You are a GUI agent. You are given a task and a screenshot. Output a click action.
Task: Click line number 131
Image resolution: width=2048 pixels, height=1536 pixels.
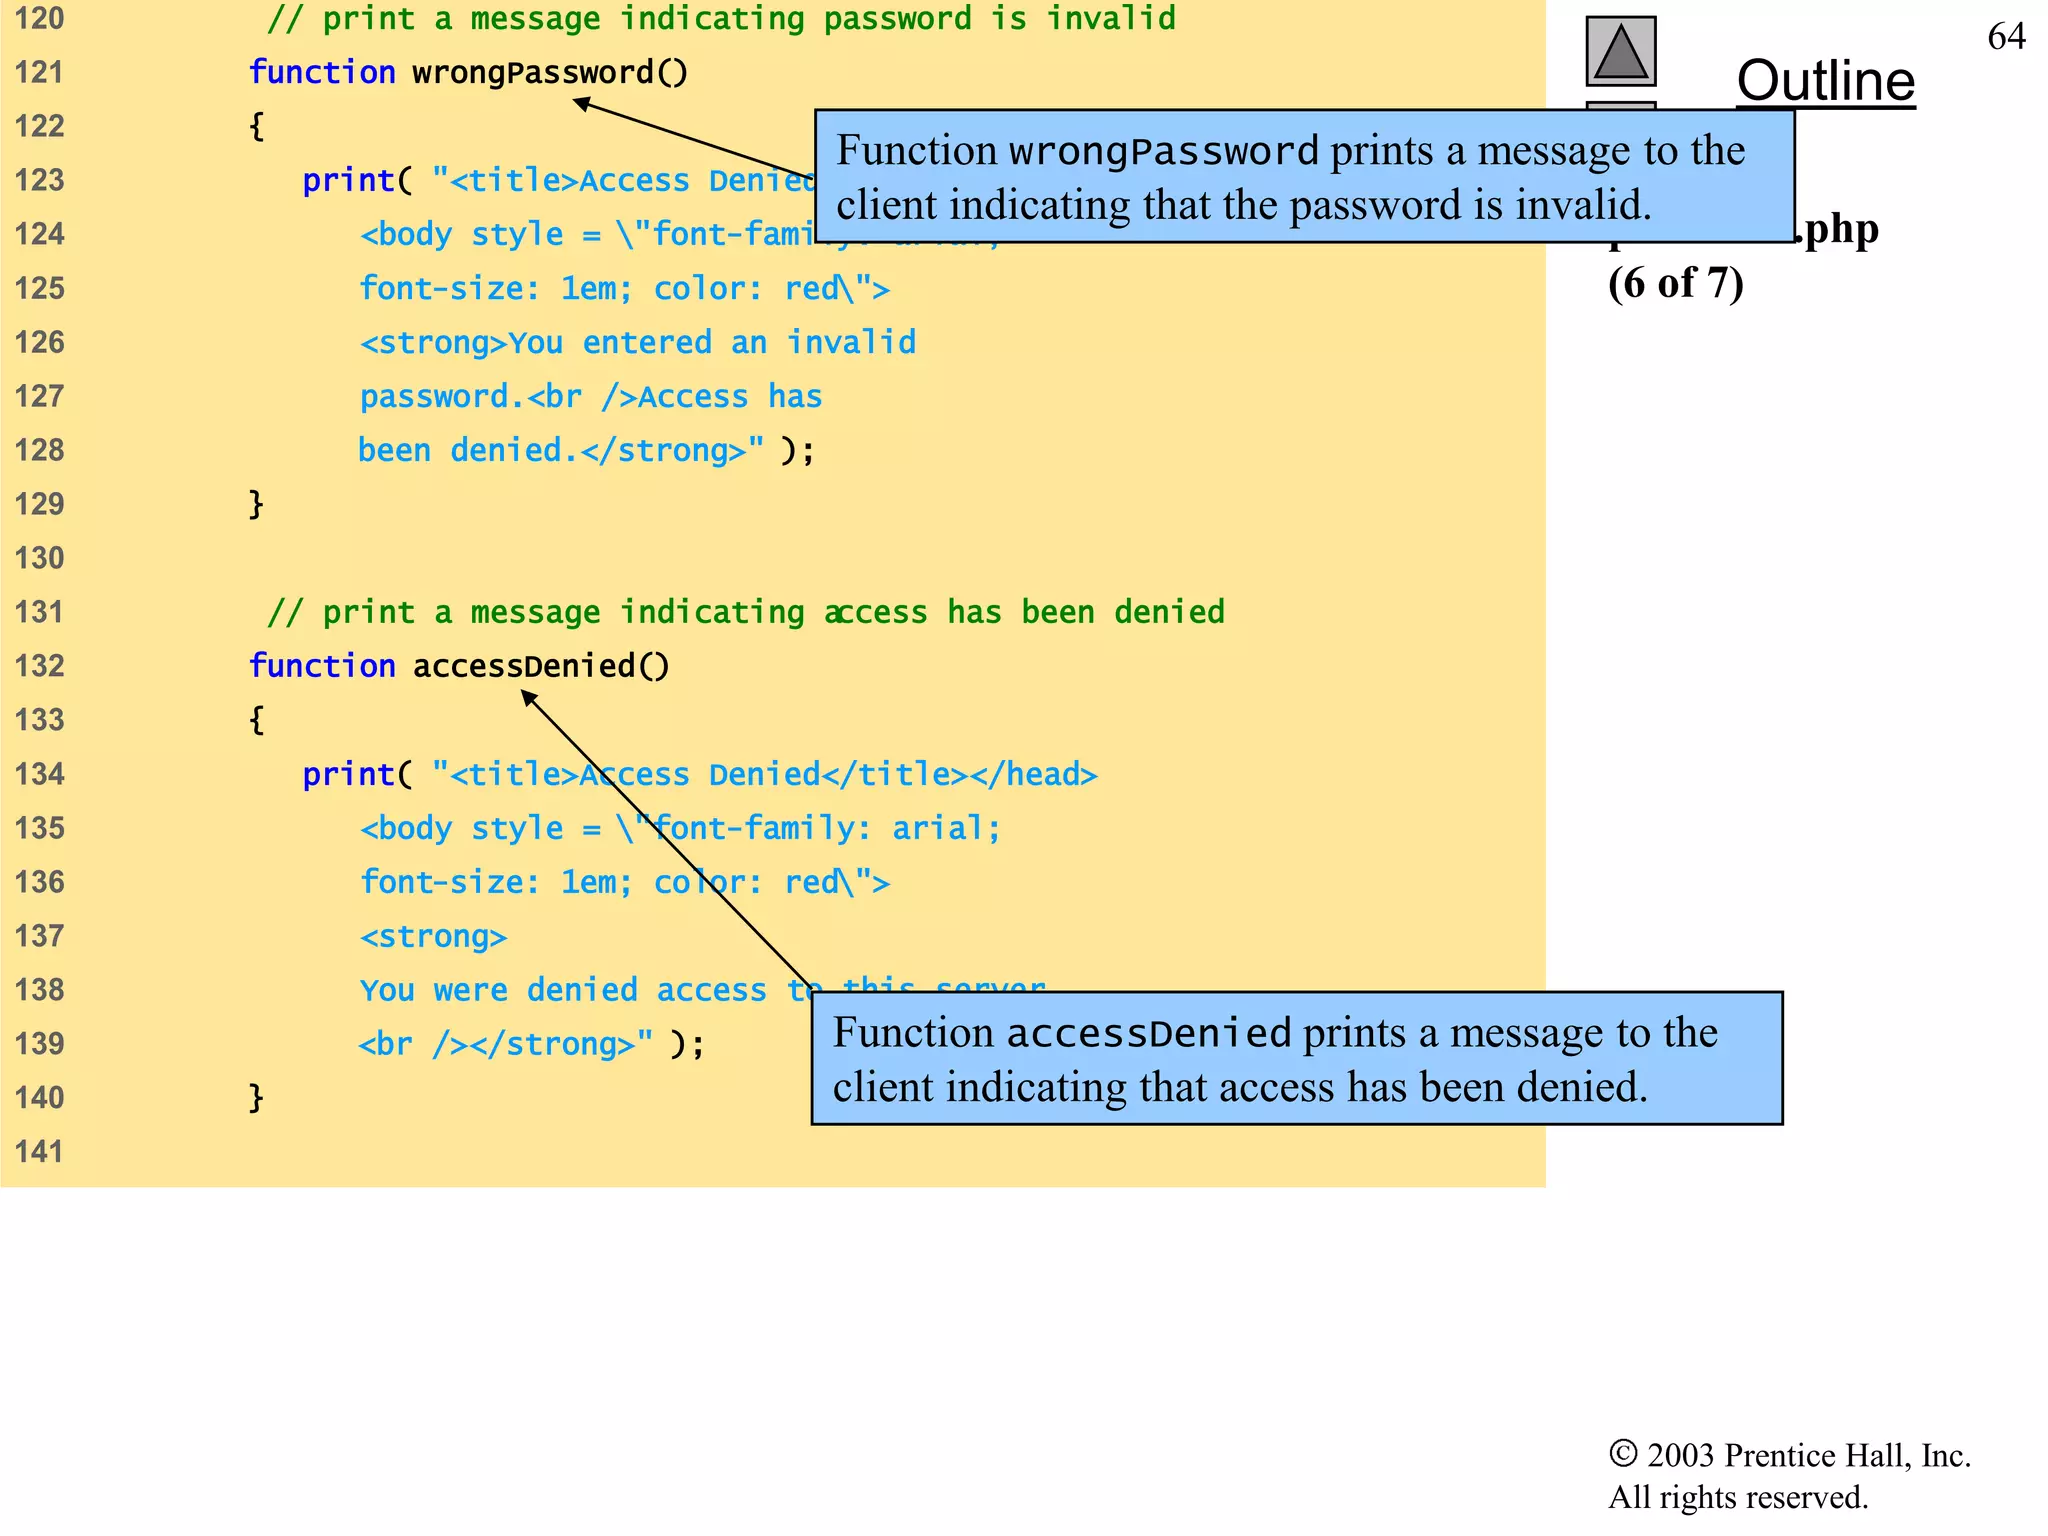click(39, 612)
